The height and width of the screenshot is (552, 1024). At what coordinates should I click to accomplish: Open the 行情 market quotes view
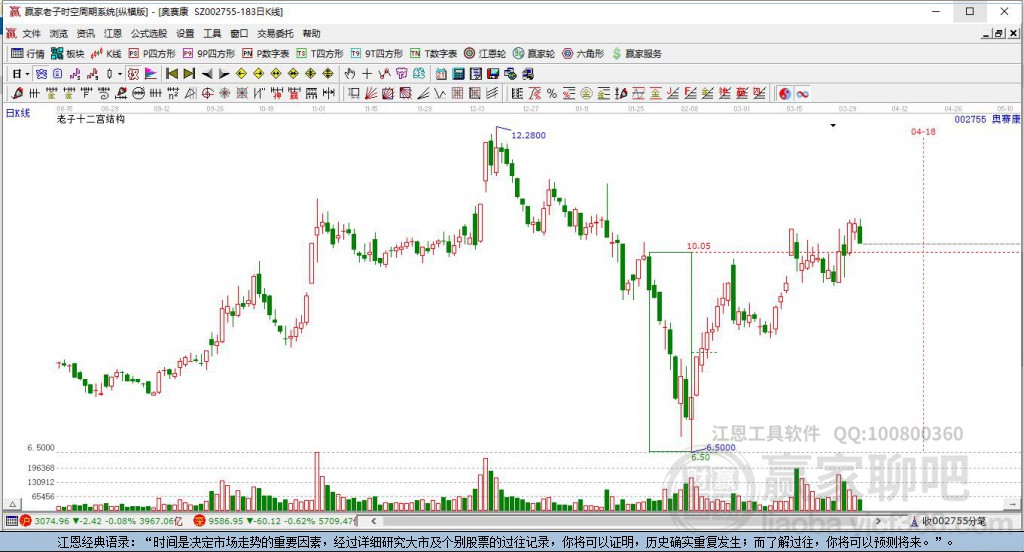(x=27, y=54)
